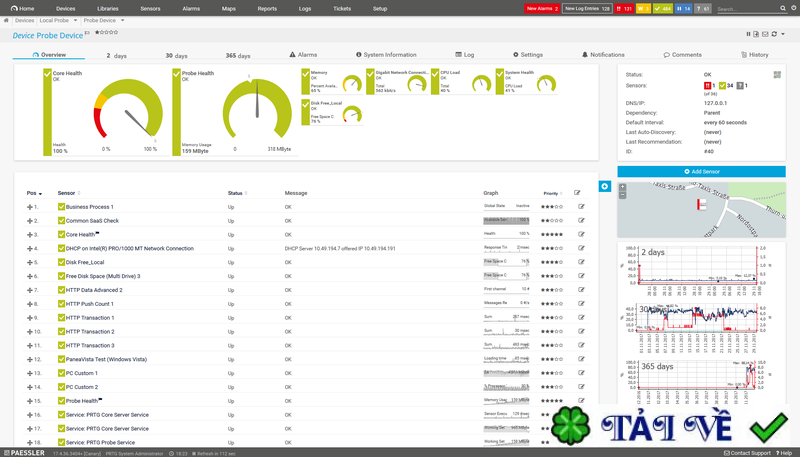Screen dimensions: 800x457
Task: Click the edit icon for Disk Free_Local row
Action: click(x=581, y=262)
